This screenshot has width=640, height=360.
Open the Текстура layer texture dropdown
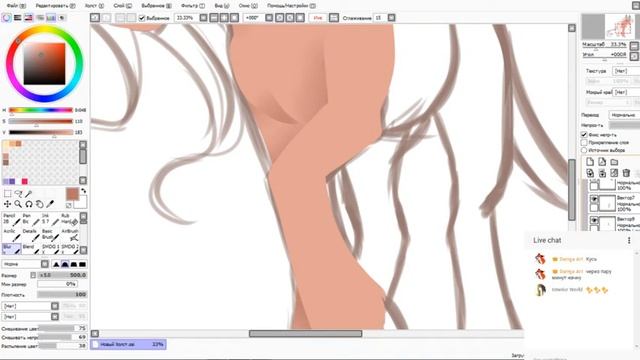(626, 71)
